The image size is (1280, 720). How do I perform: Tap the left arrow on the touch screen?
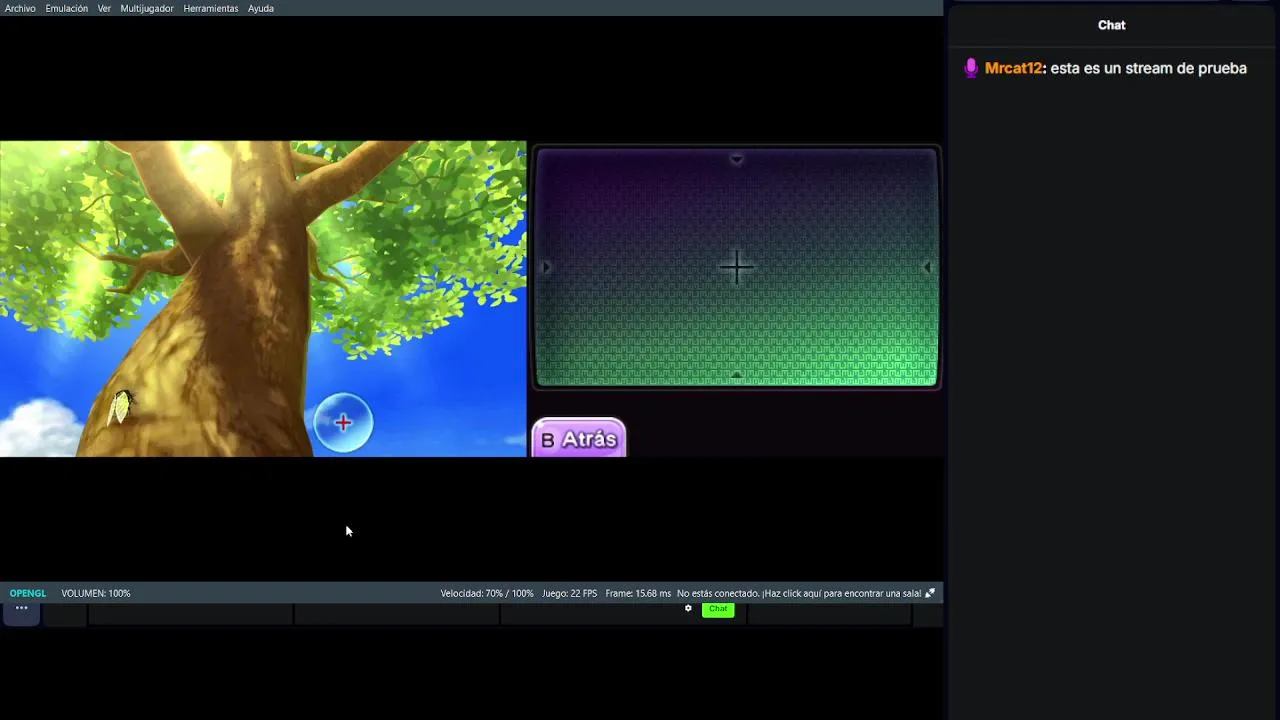tap(546, 267)
